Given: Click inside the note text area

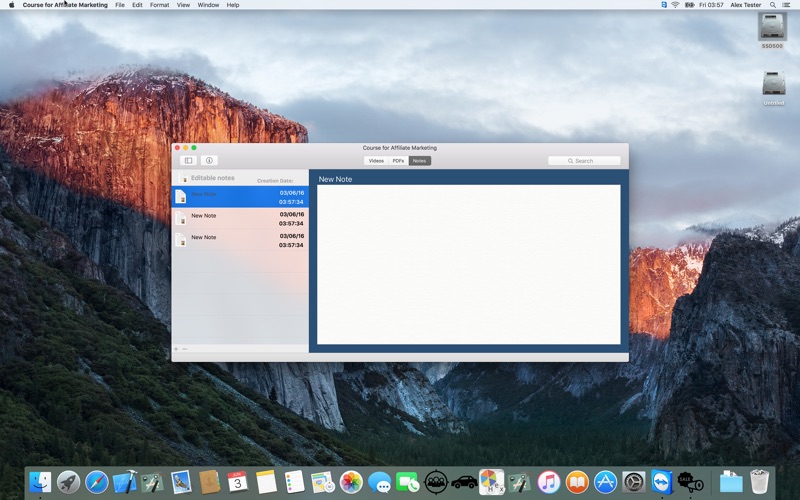Looking at the screenshot, I should [468, 265].
